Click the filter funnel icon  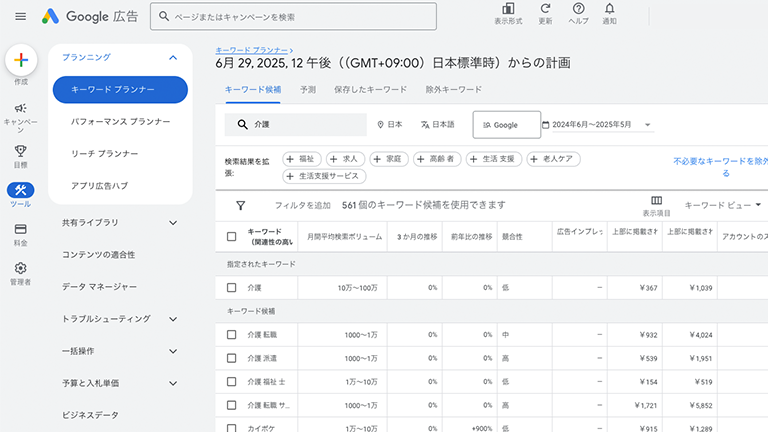click(240, 206)
